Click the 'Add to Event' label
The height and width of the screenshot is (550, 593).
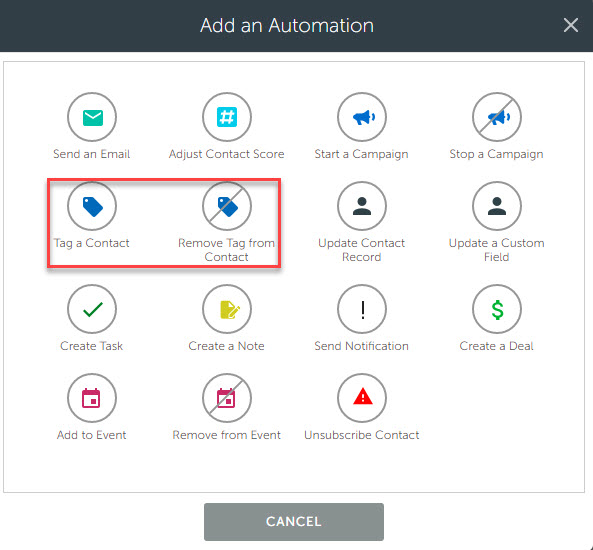coord(92,435)
